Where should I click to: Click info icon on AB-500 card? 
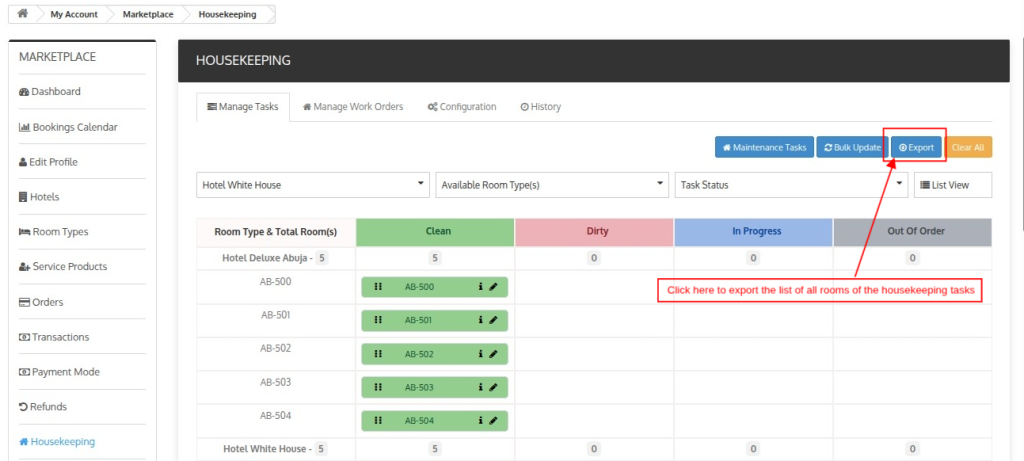[x=480, y=286]
